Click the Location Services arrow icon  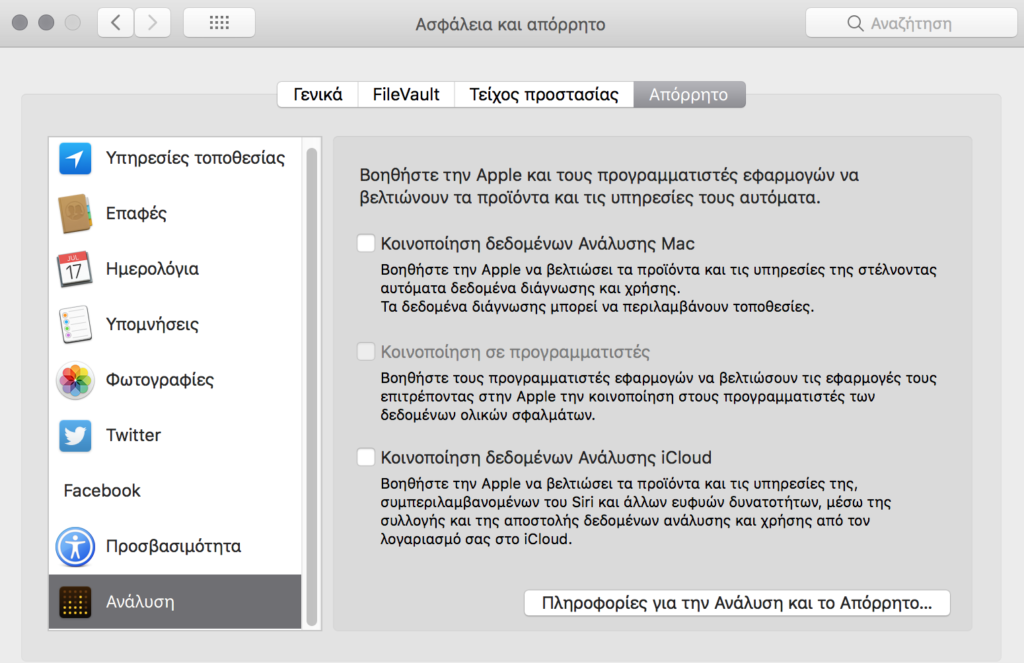tap(75, 158)
